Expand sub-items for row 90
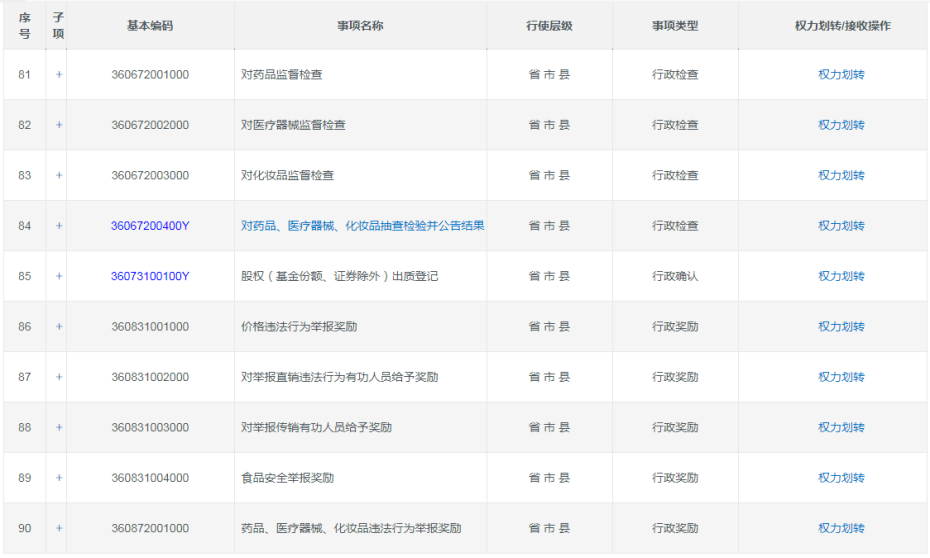Screen dimensions: 930x558 tap(59, 528)
